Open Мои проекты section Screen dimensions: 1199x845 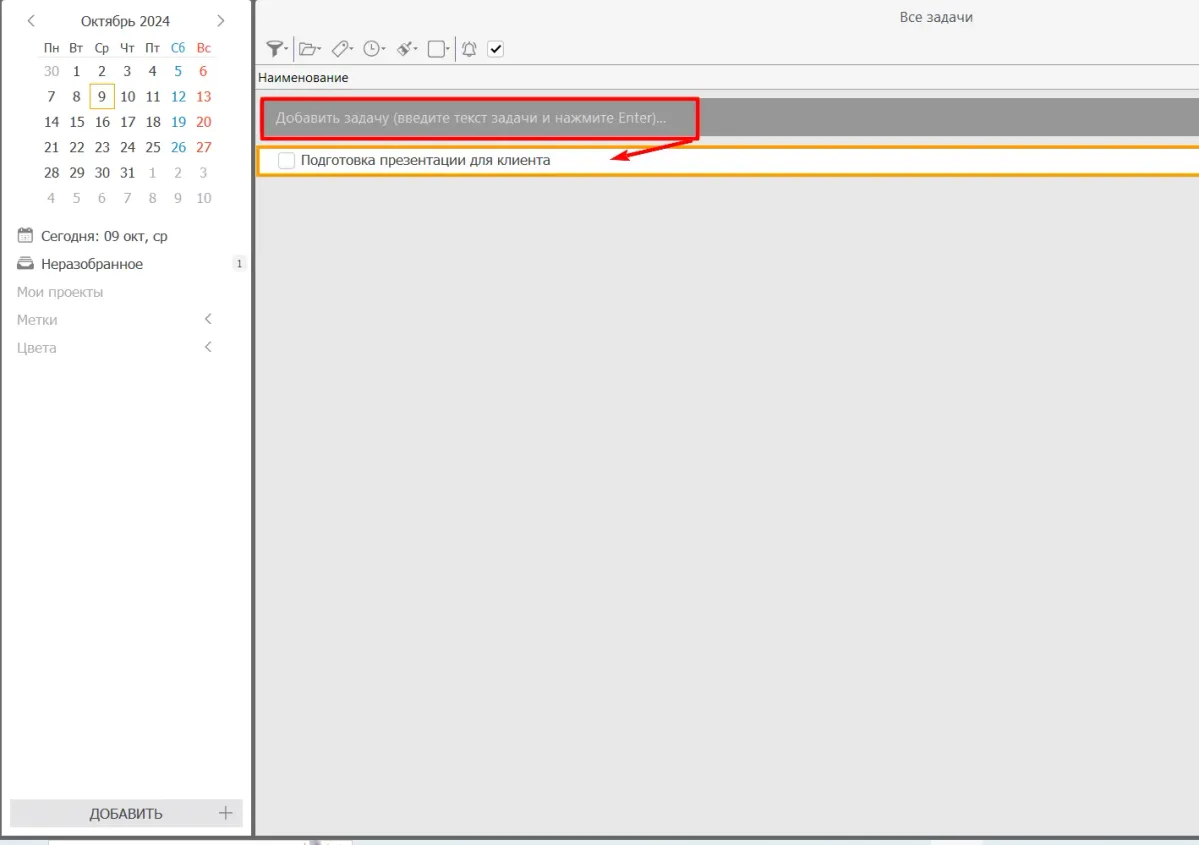60,292
